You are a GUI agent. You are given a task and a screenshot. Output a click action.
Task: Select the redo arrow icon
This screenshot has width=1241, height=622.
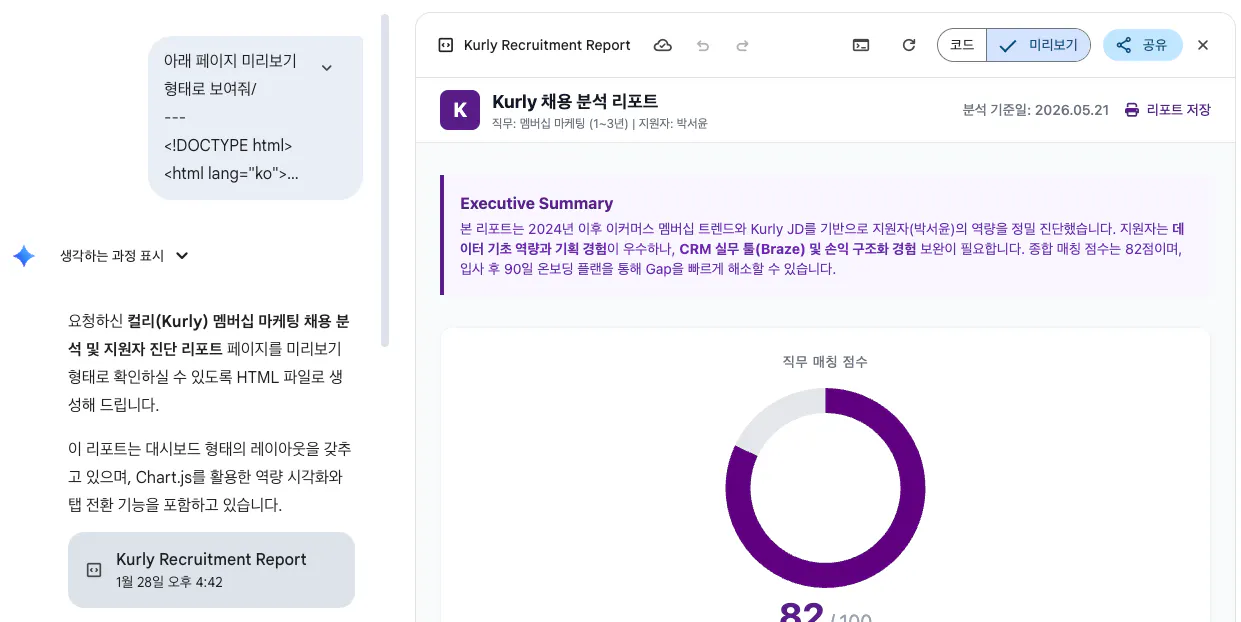click(741, 45)
